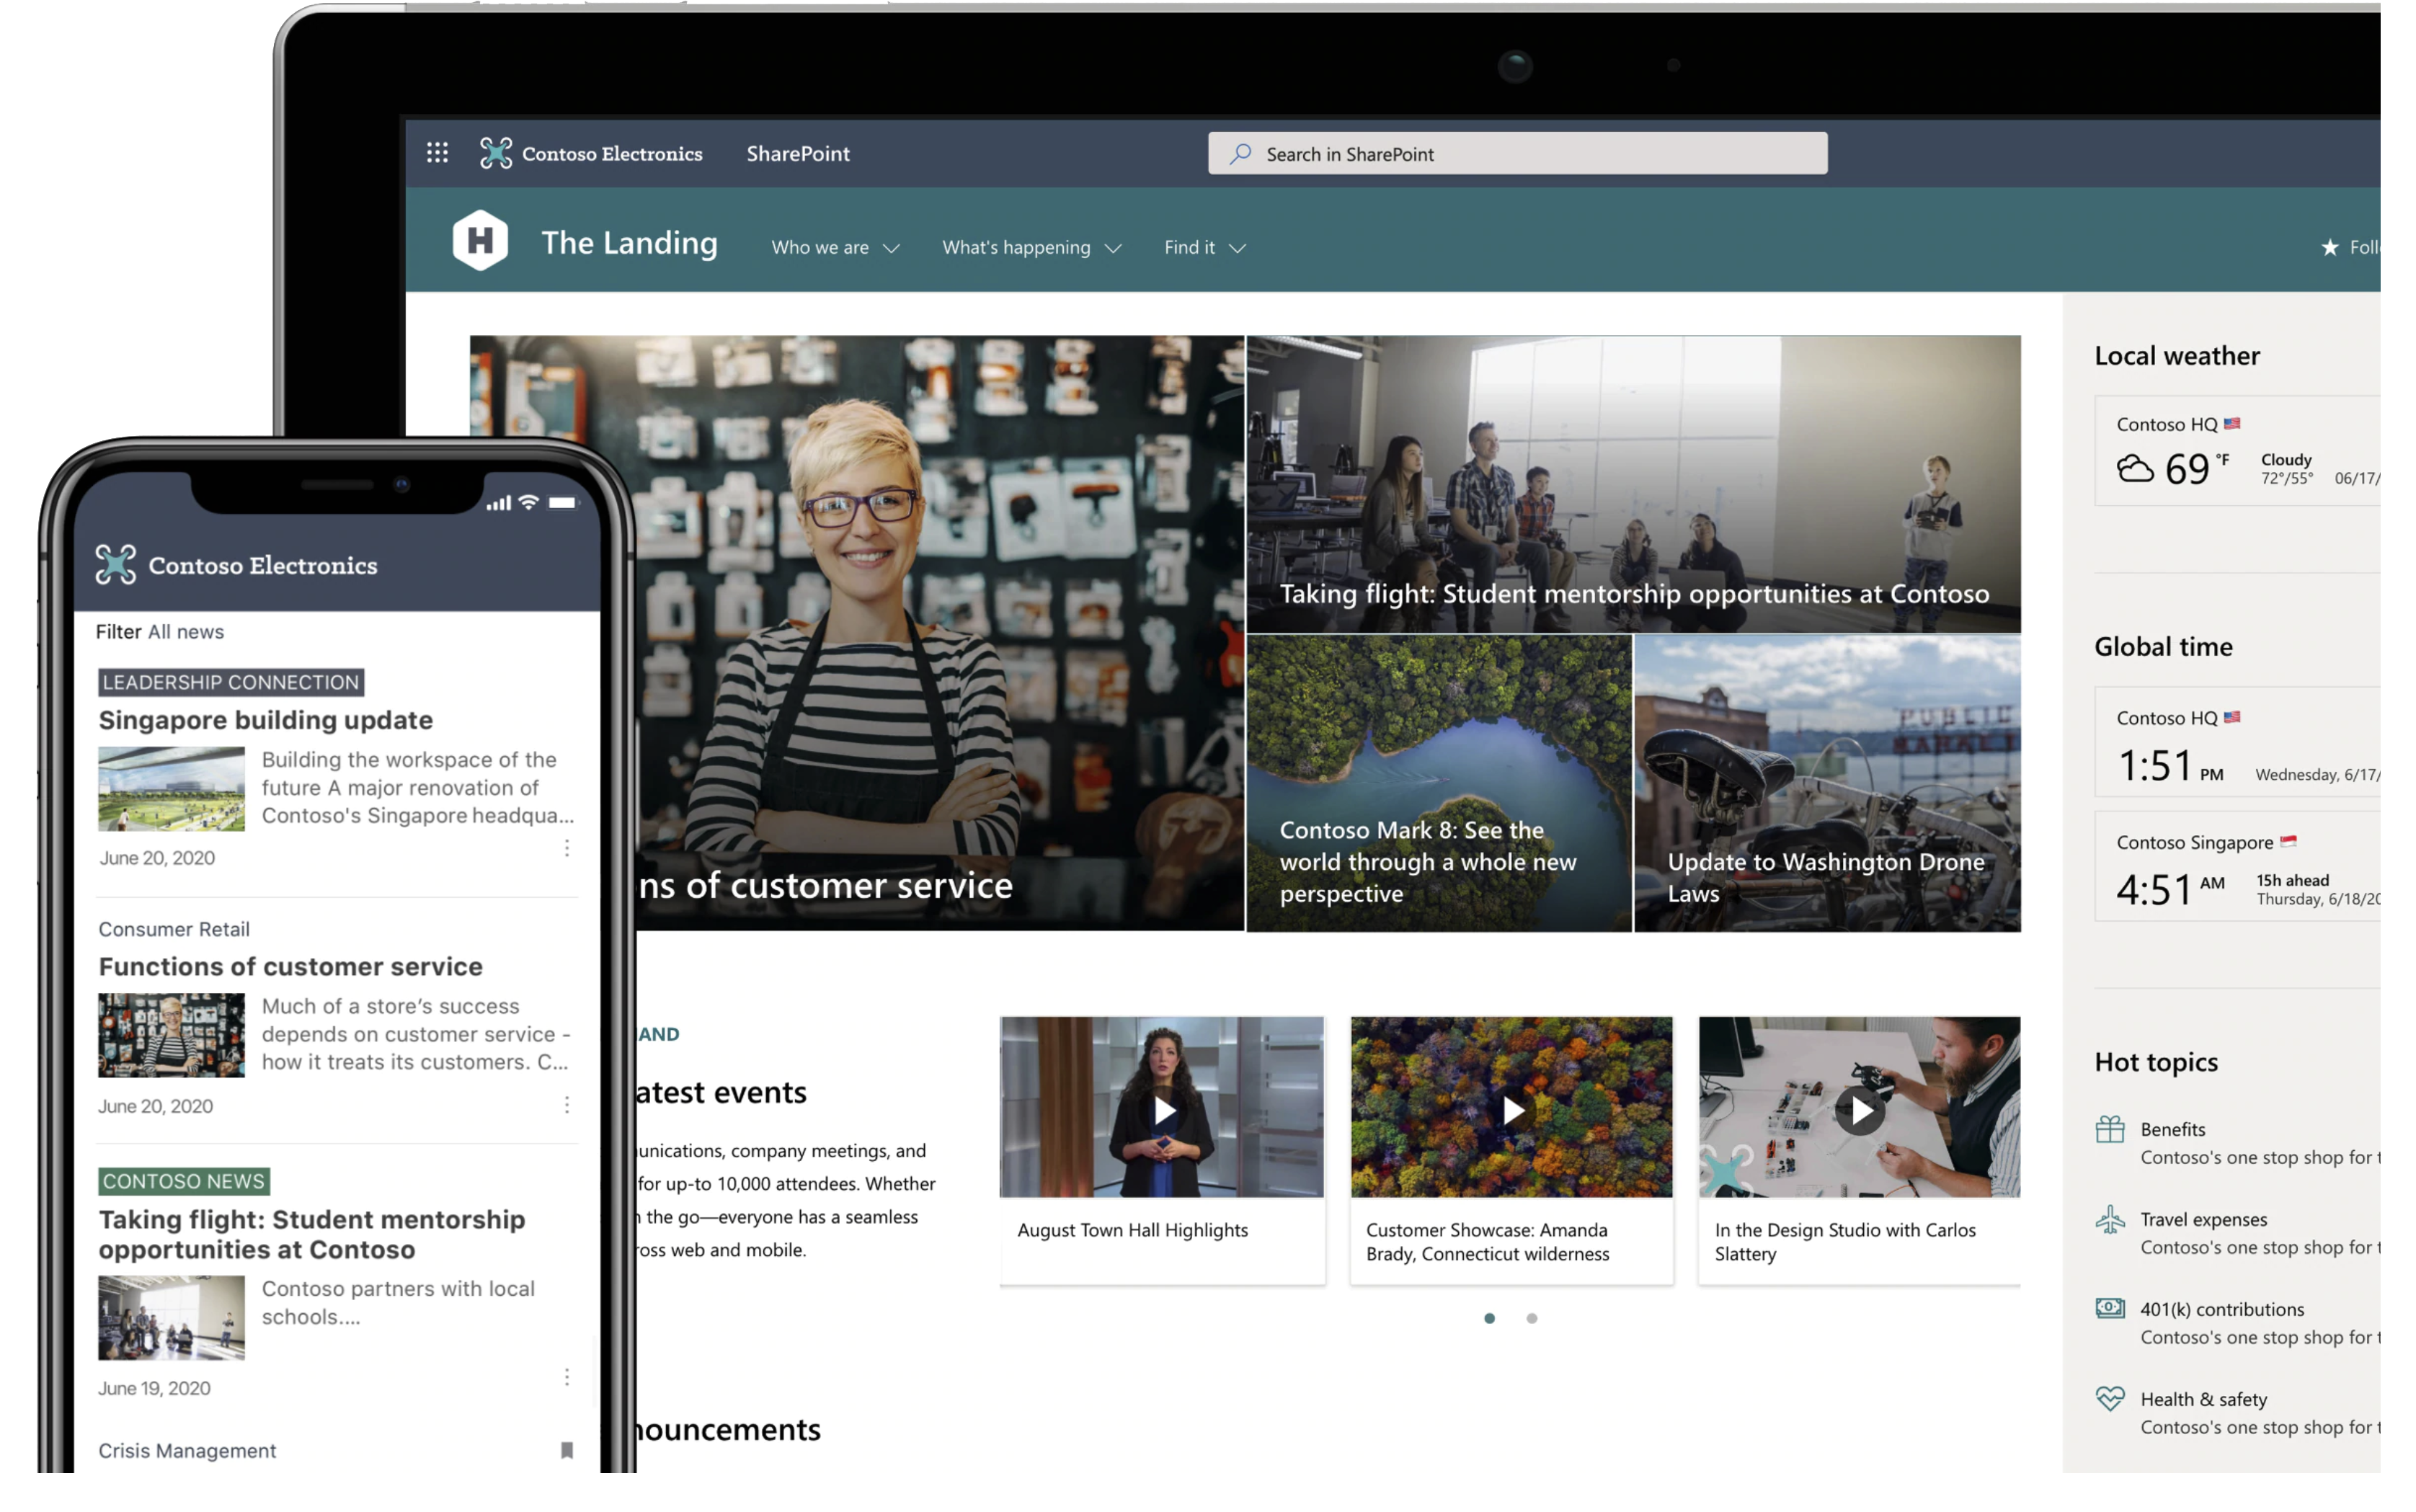Open the student mentorship thumbnail on phone

(171, 1317)
